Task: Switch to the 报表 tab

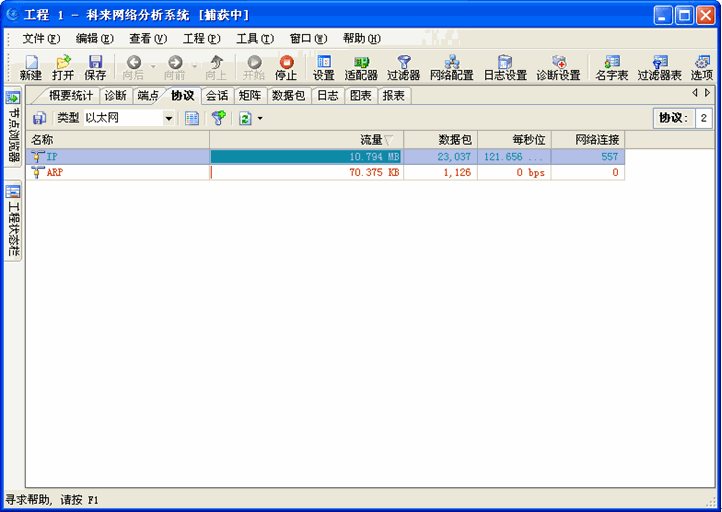Action: point(394,96)
